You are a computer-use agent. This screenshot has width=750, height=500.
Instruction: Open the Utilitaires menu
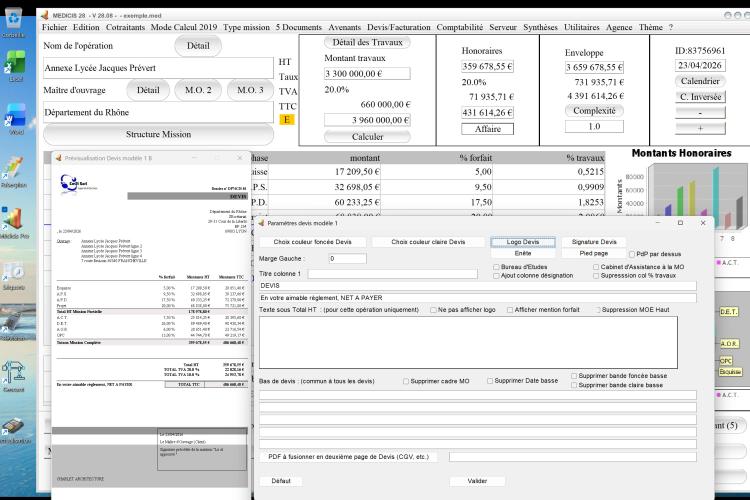(x=581, y=27)
